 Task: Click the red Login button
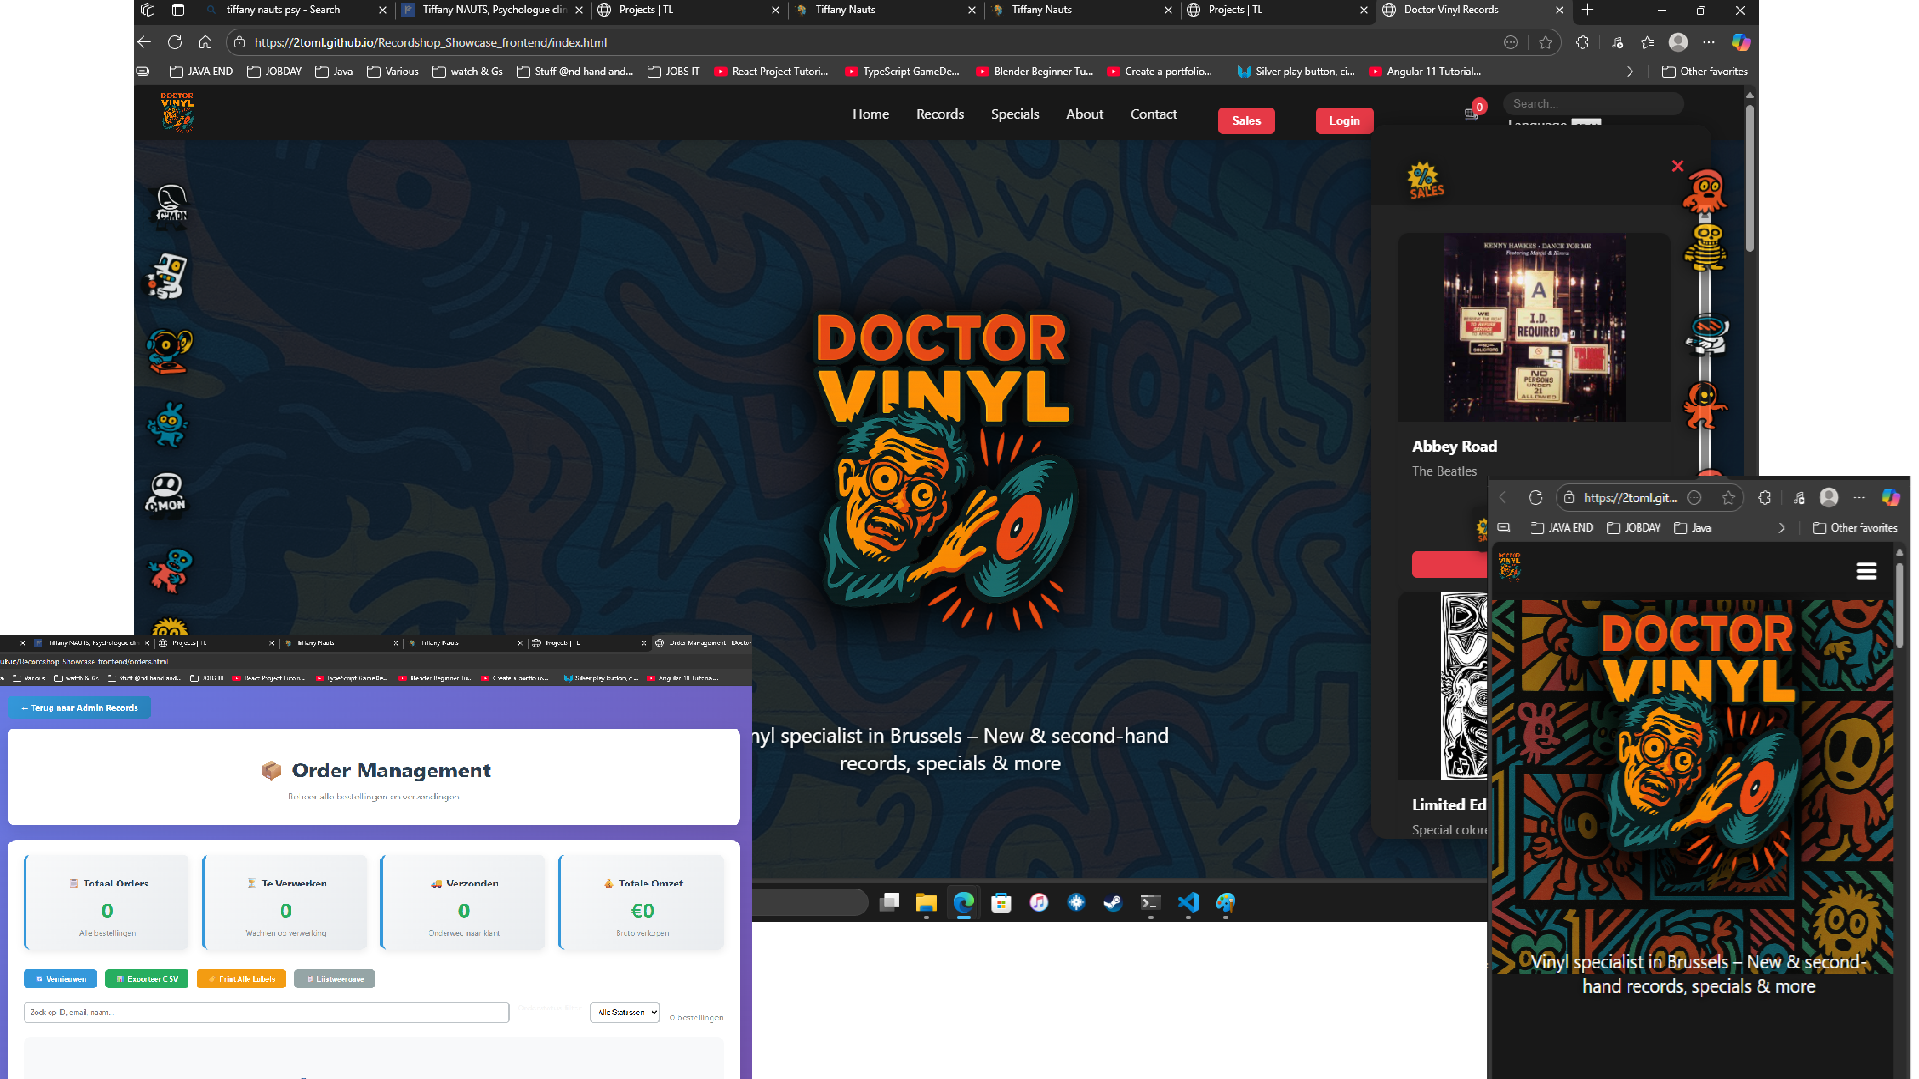tap(1343, 121)
